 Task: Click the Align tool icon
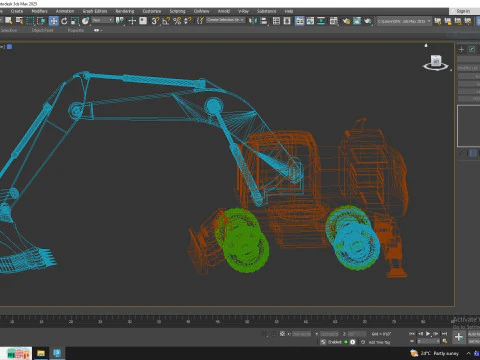(x=264, y=21)
